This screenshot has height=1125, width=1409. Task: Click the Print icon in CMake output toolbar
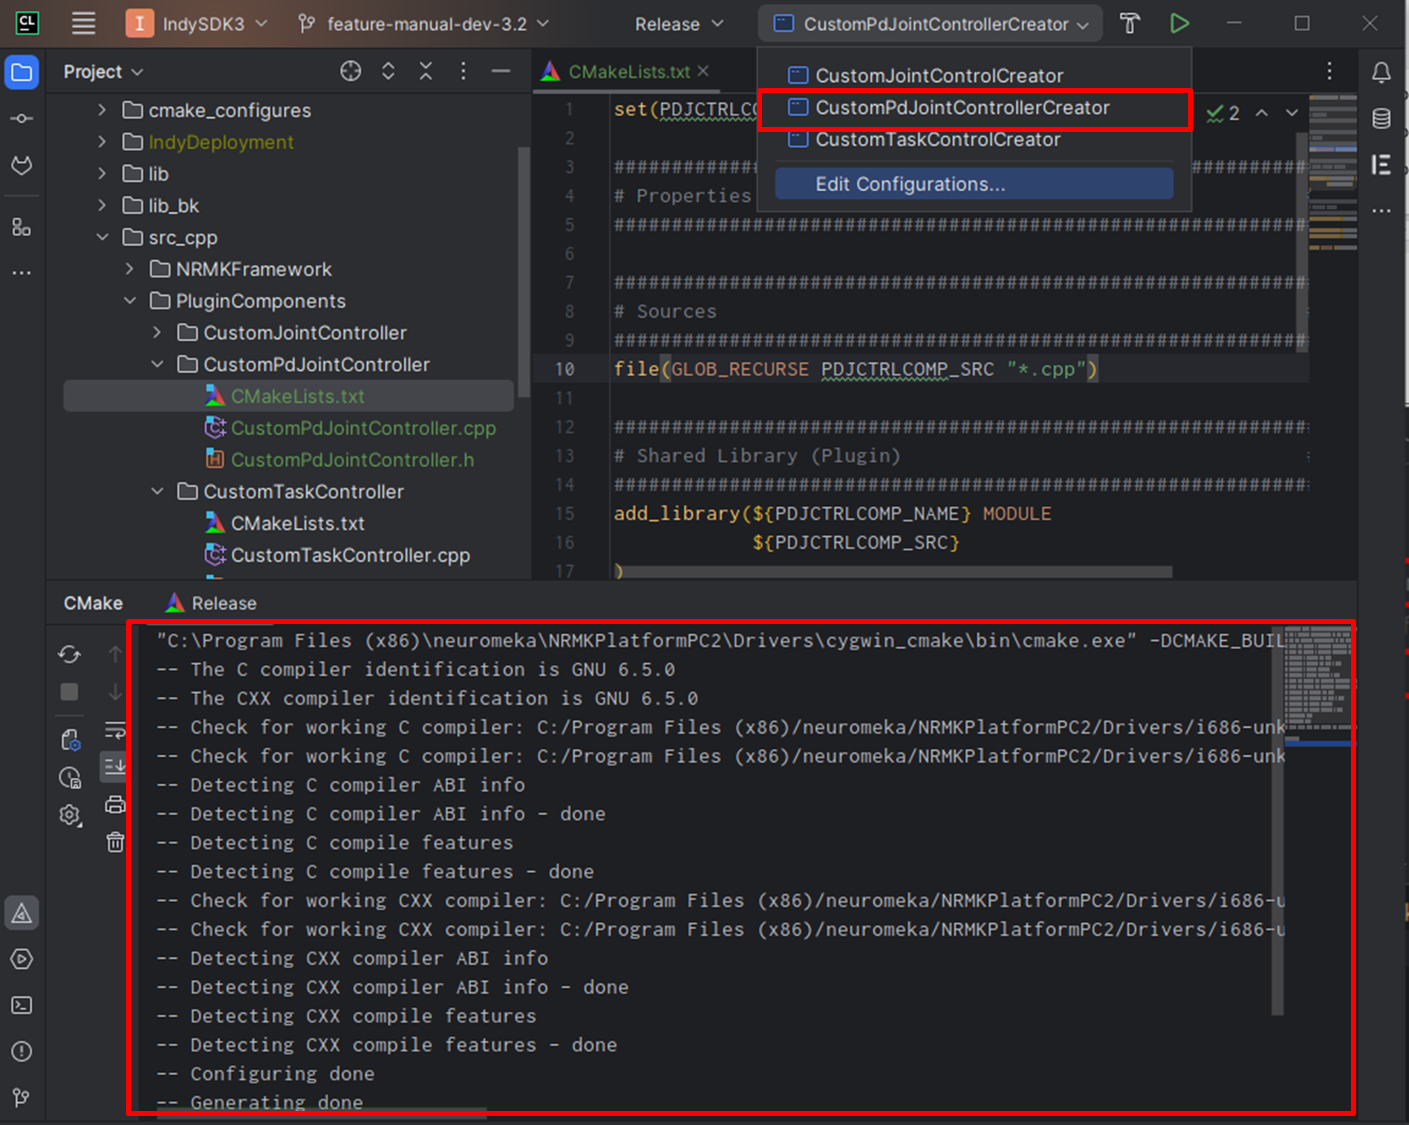coord(115,804)
